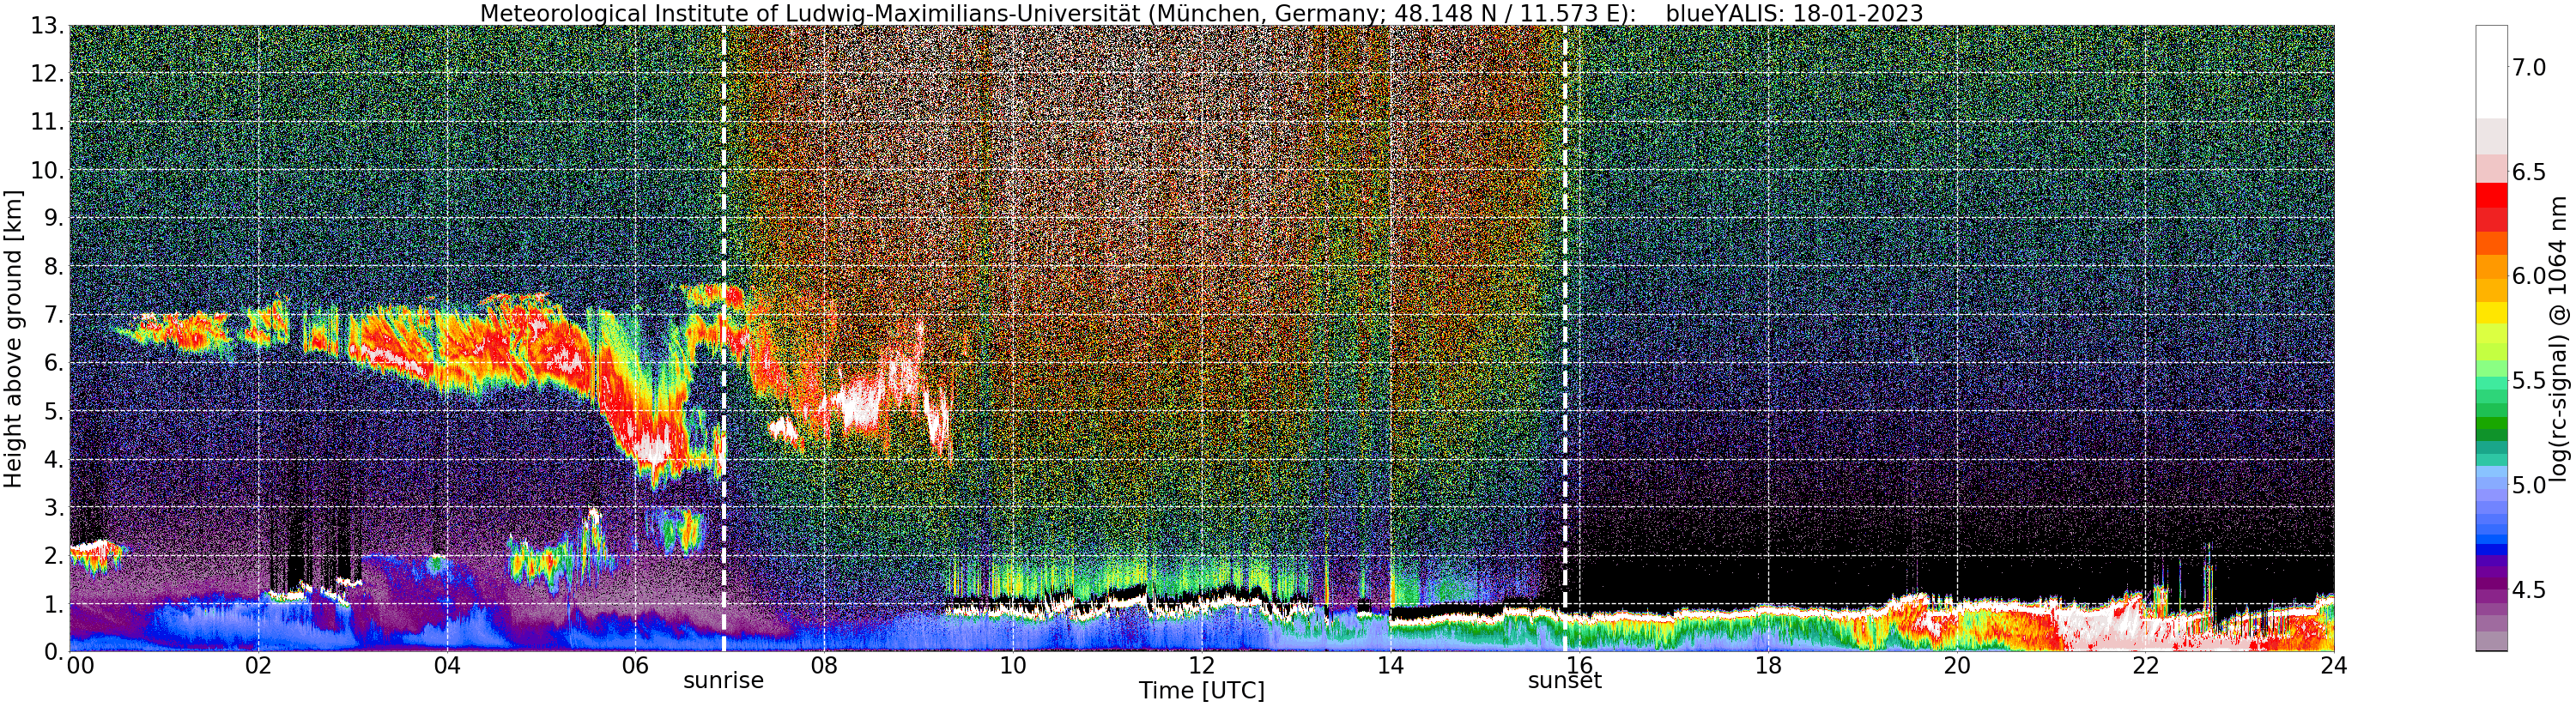The width and height of the screenshot is (2576, 707).
Task: Click the x-axis tick label 14
Action: (x=1390, y=666)
